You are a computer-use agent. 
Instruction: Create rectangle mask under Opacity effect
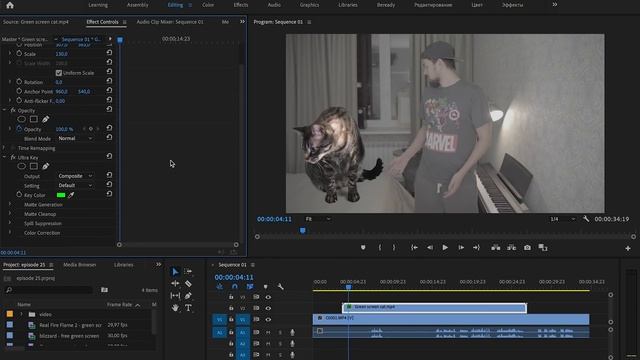(34, 119)
